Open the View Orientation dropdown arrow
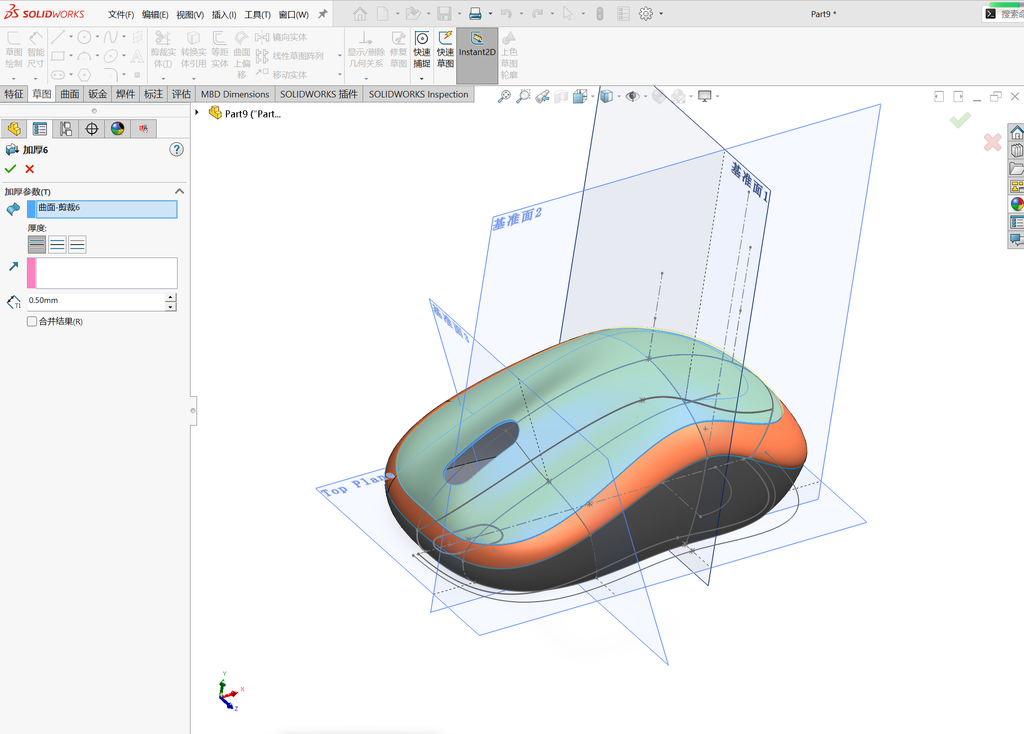Viewport: 1024px width, 734px height. click(592, 97)
